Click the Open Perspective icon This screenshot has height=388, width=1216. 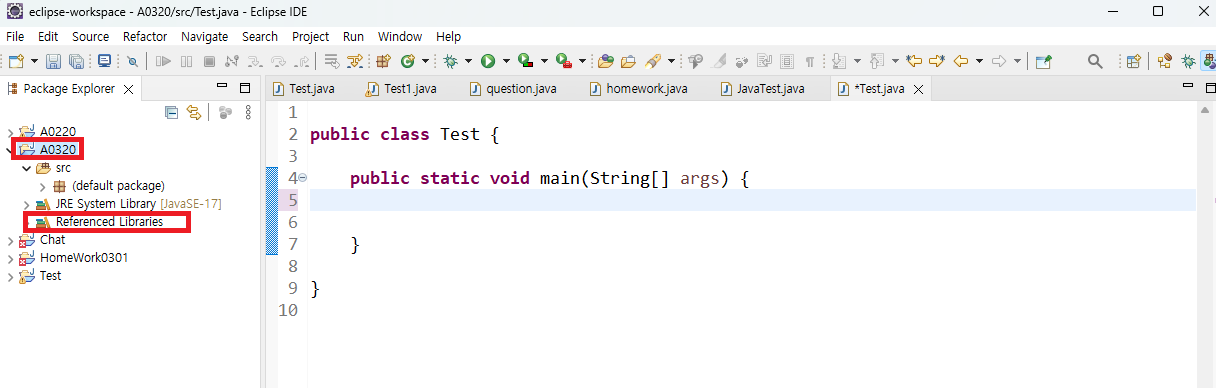point(1133,61)
